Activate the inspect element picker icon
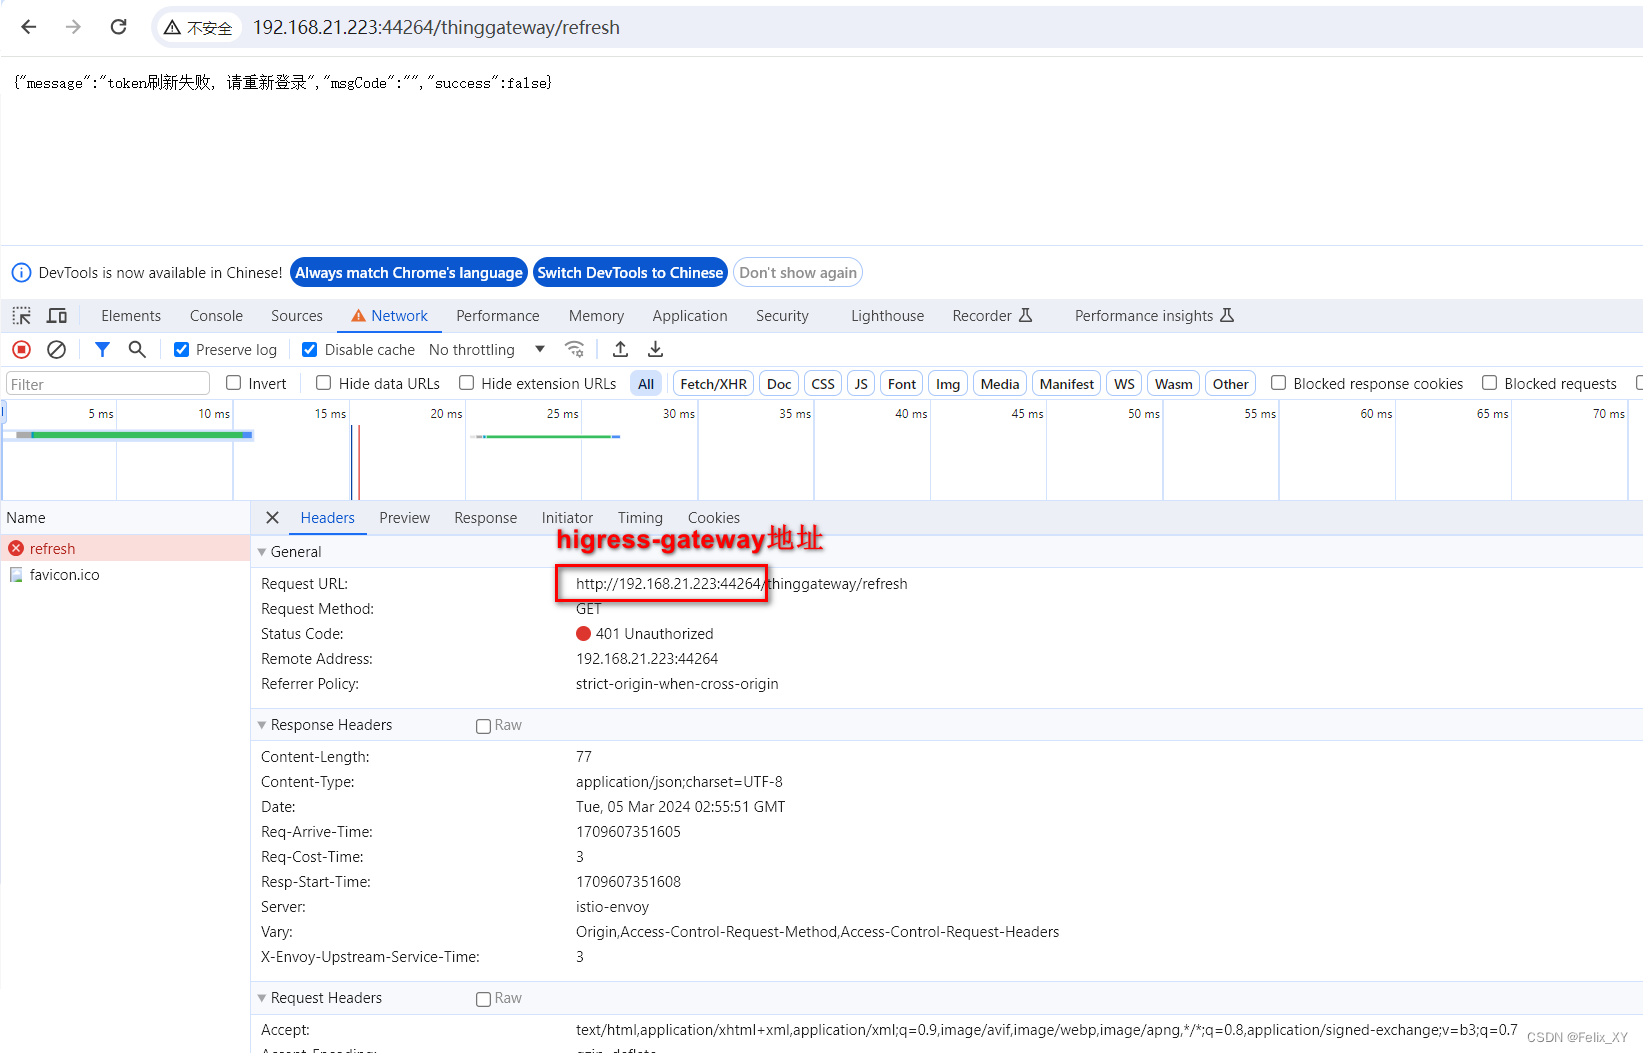 pyautogui.click(x=21, y=316)
